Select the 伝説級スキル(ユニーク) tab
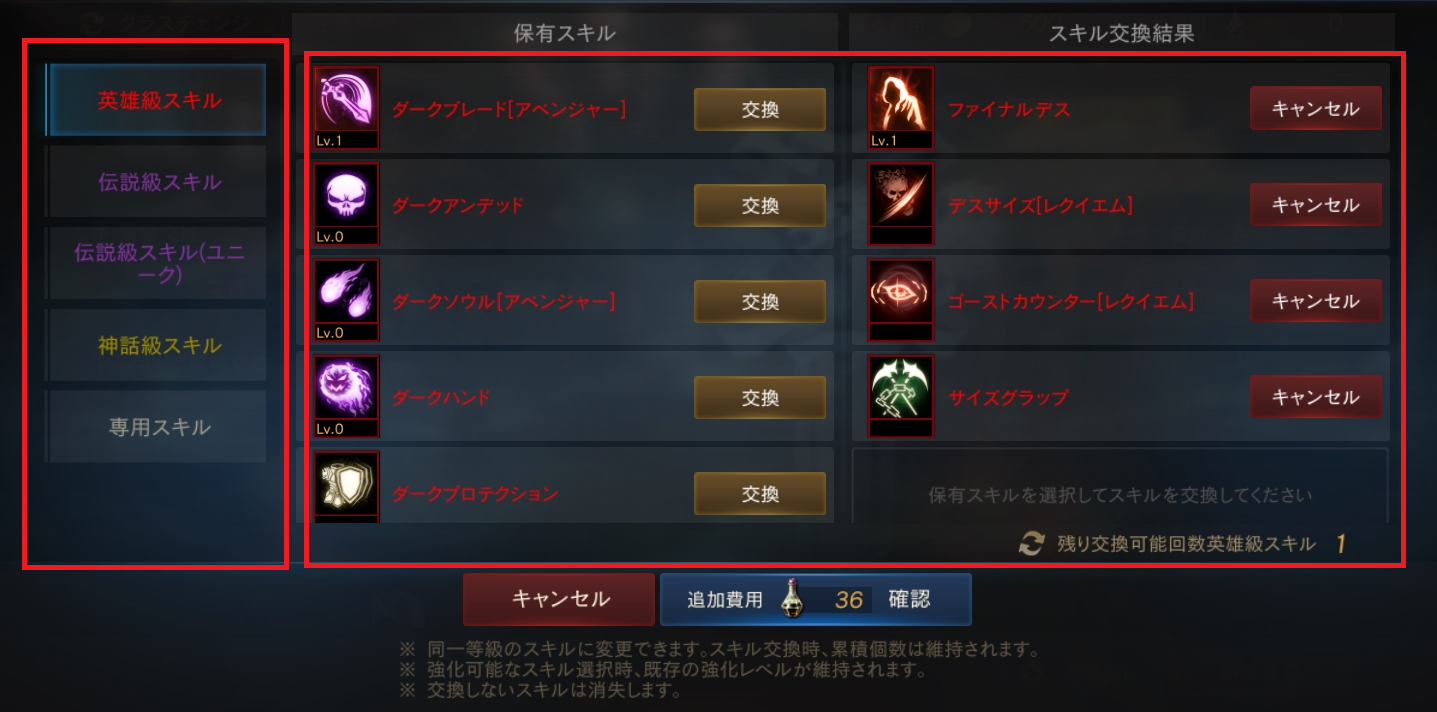 pos(157,263)
